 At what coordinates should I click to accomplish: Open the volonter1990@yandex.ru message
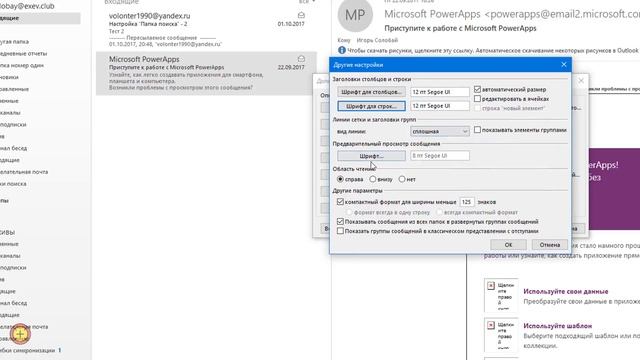click(x=206, y=29)
